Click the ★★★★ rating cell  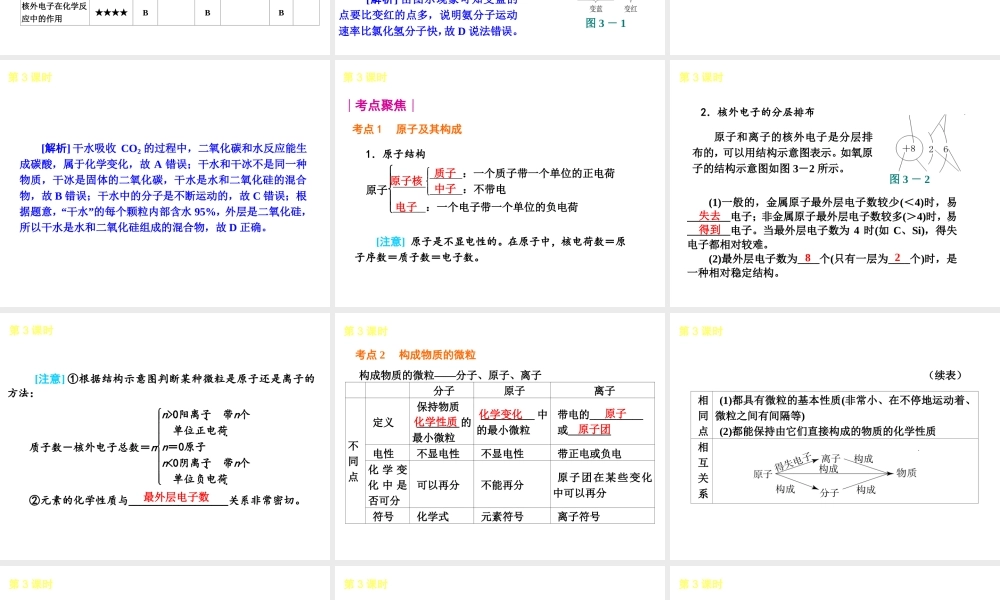pos(111,13)
